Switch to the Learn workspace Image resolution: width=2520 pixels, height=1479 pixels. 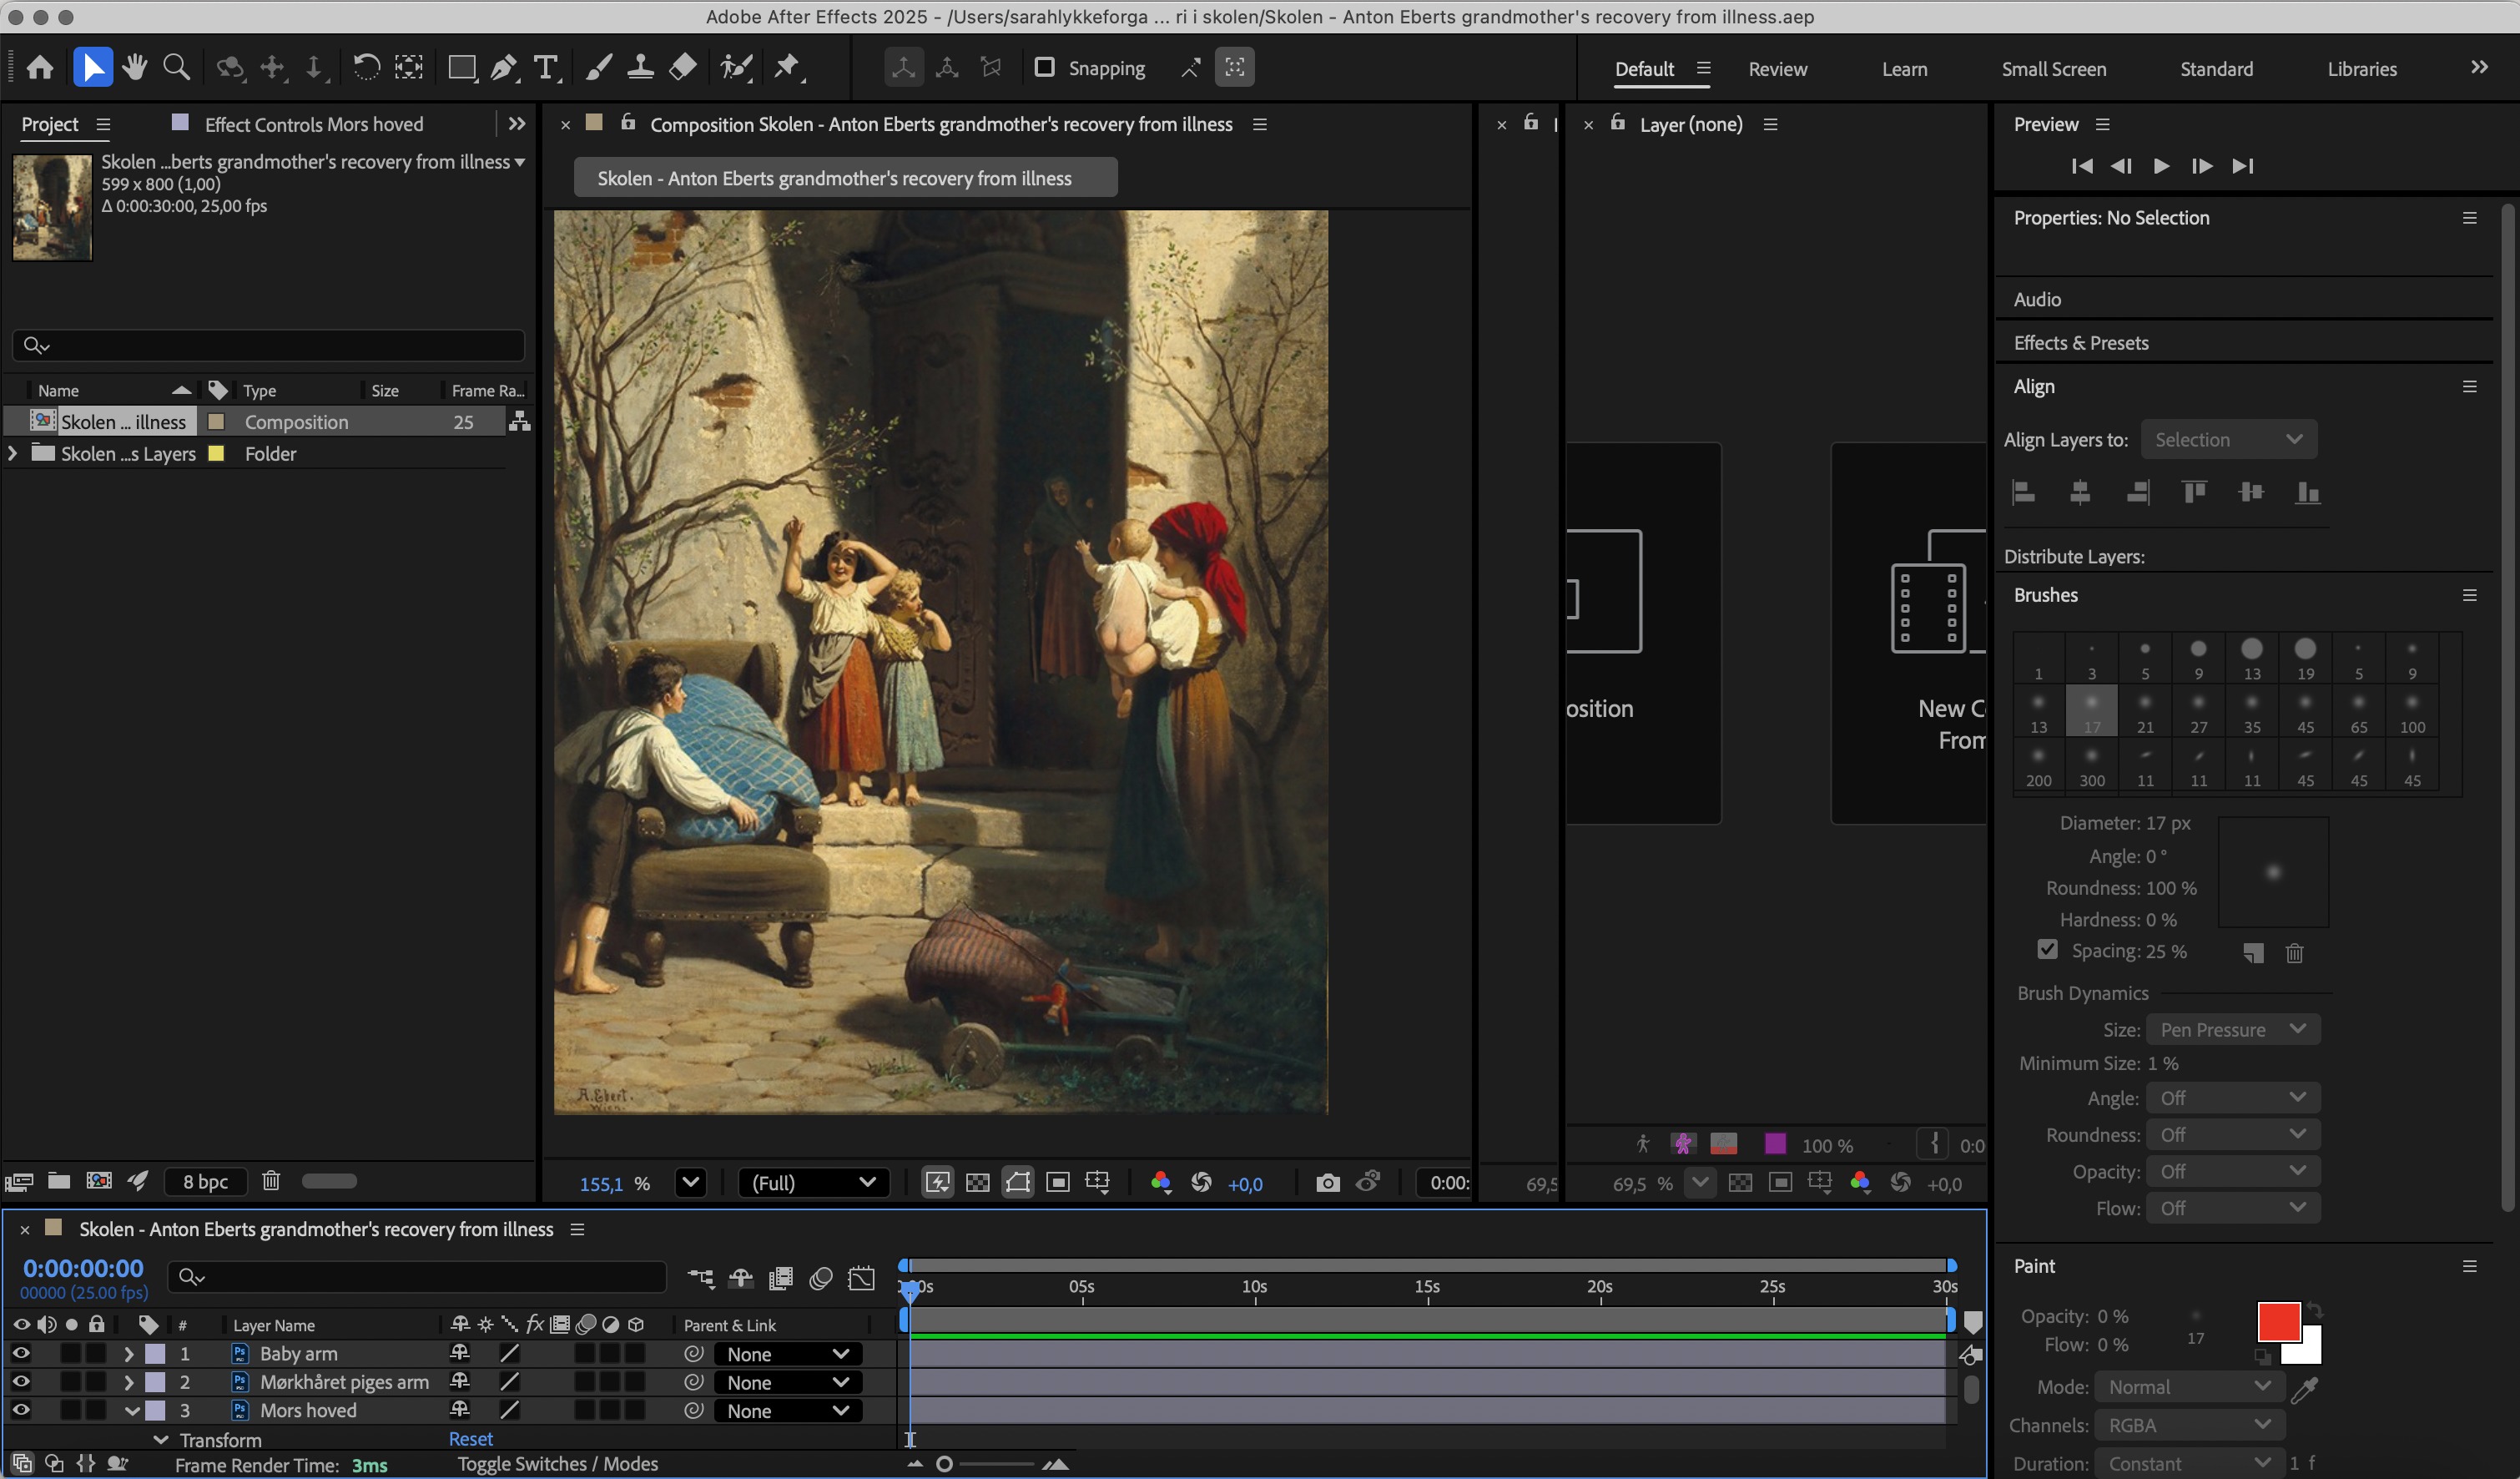[1904, 69]
